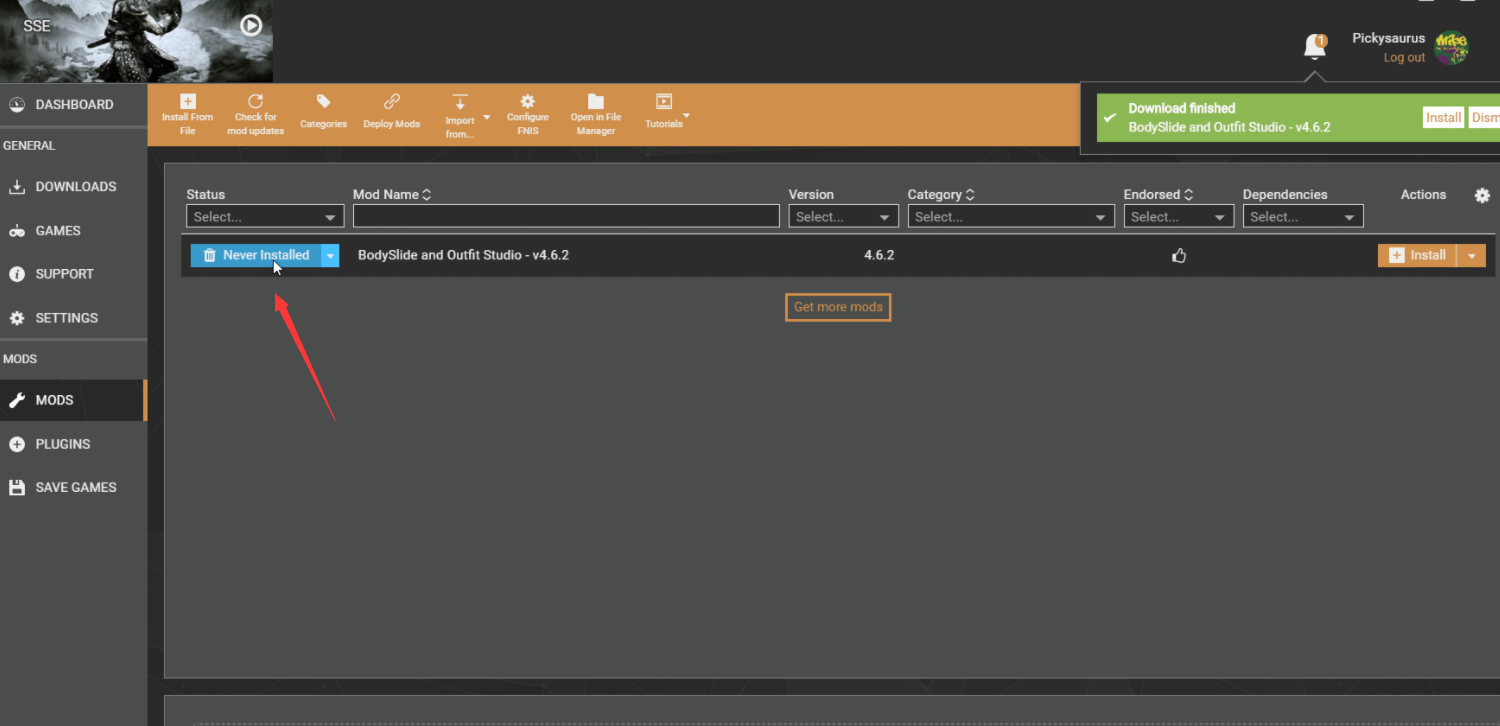The height and width of the screenshot is (726, 1500).
Task: Open Settings from the sidebar
Action: click(73, 318)
